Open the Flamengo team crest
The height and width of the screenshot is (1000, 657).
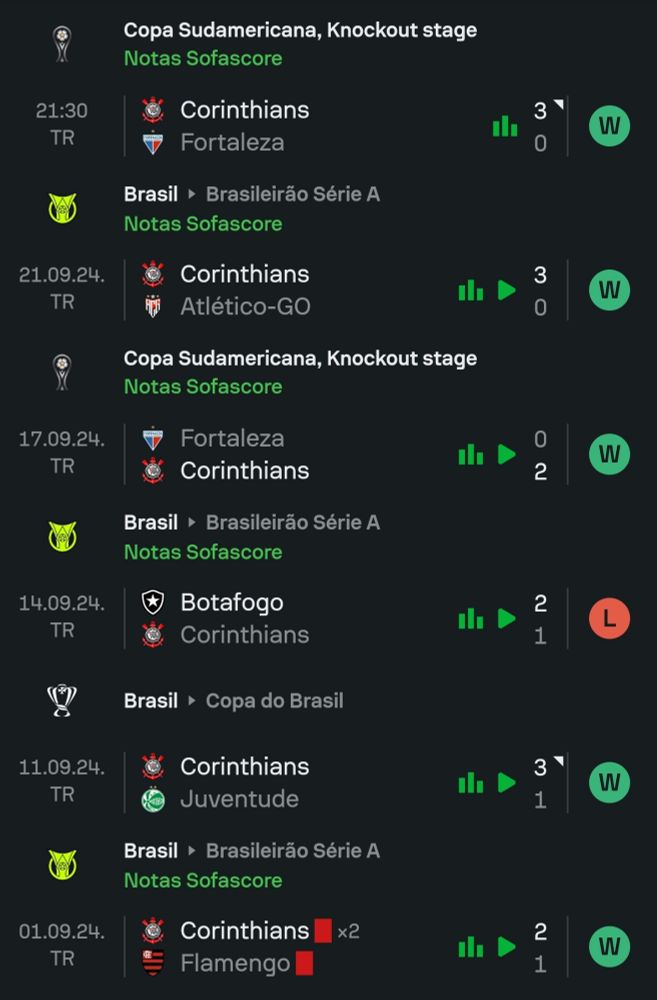point(153,963)
